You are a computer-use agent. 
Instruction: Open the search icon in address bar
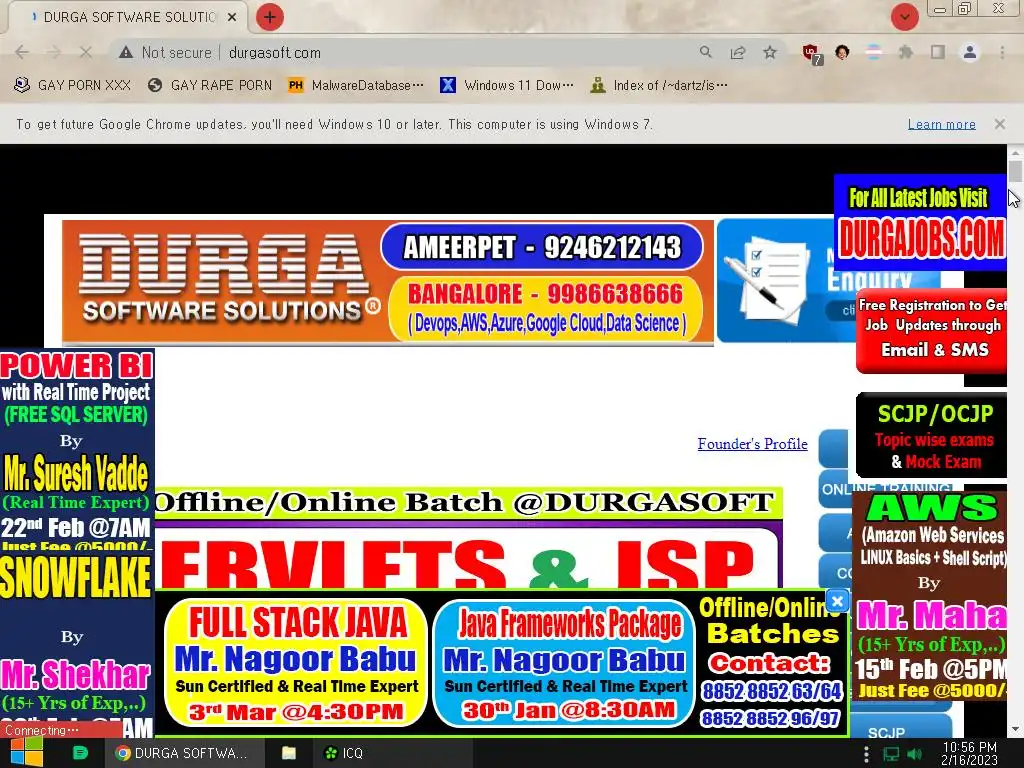tap(705, 52)
